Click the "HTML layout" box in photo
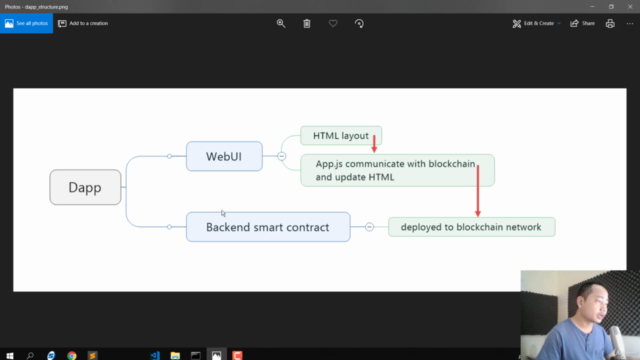The width and height of the screenshot is (640, 360). [341, 136]
